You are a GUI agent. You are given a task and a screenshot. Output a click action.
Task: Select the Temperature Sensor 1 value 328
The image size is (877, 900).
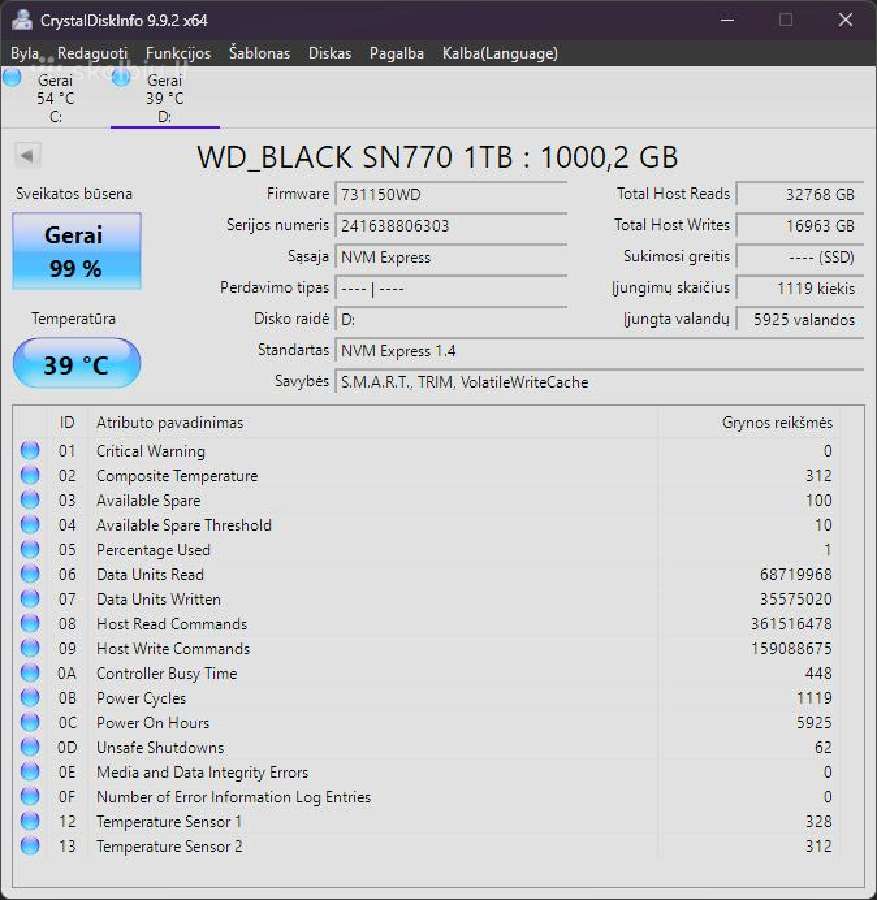pos(818,821)
